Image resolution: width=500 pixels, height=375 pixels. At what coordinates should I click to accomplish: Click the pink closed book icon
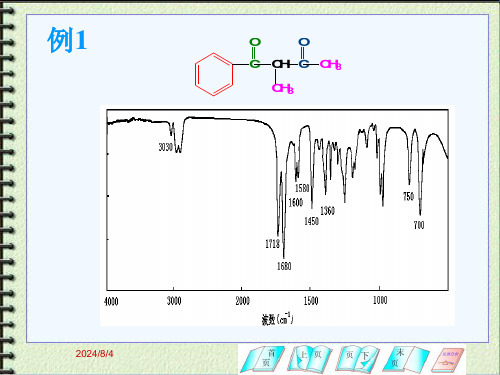pos(448,360)
